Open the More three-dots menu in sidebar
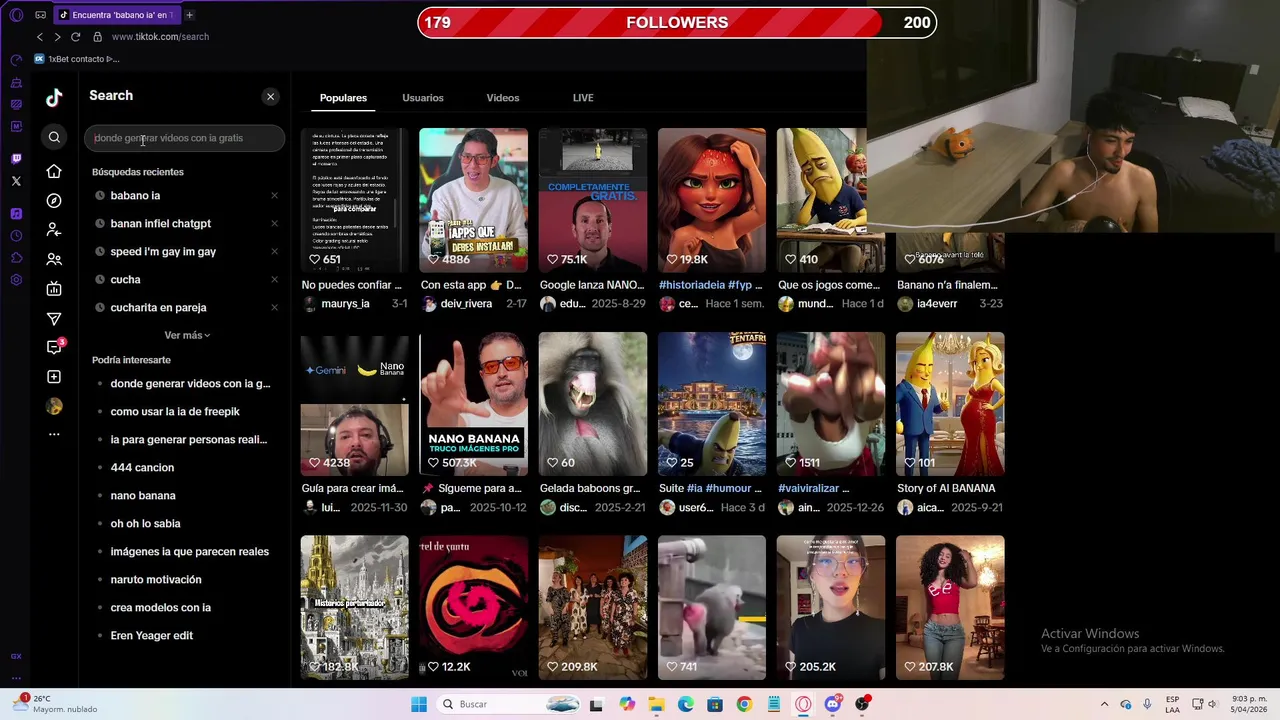This screenshot has width=1280, height=720. coord(54,434)
